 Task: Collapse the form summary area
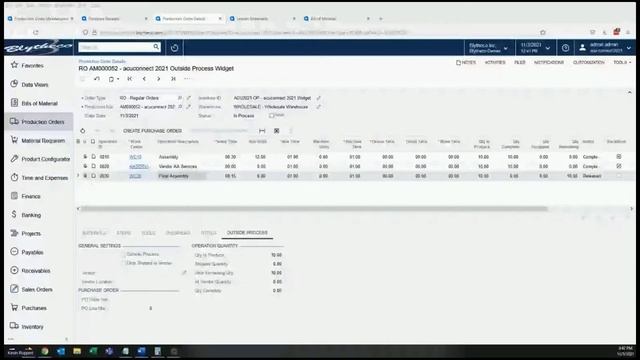[629, 93]
